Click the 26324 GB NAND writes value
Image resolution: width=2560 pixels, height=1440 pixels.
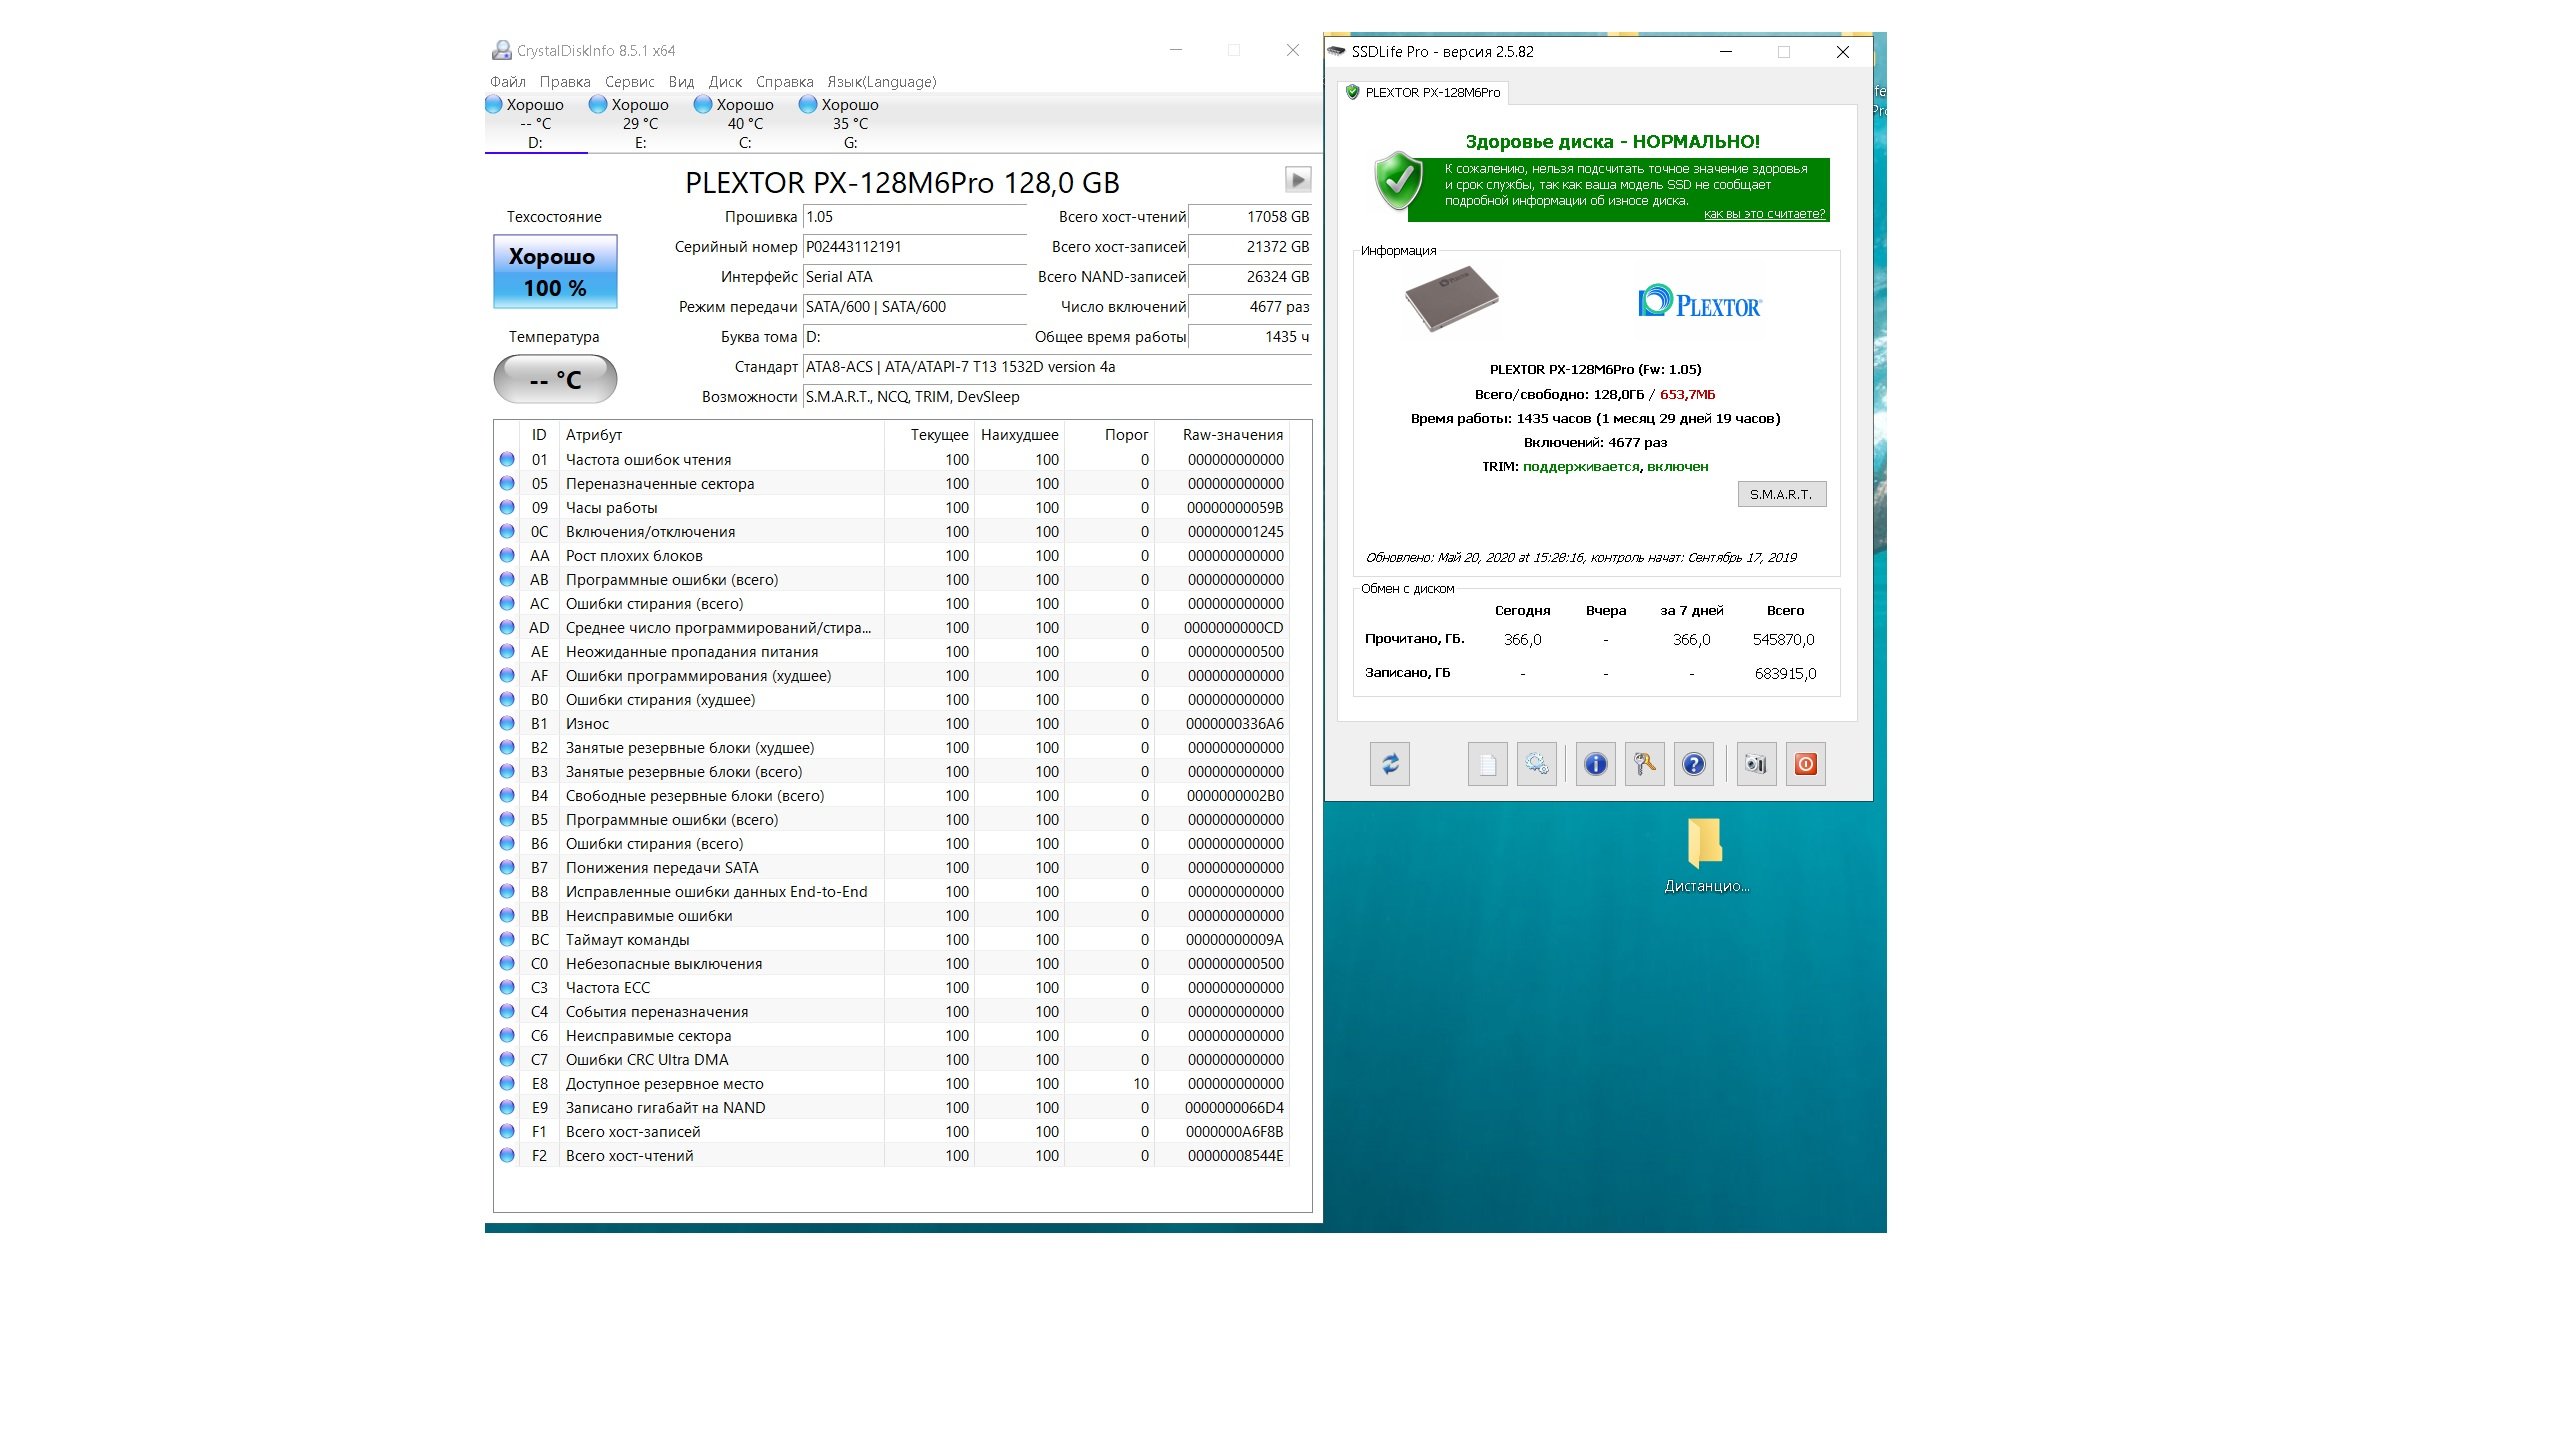click(x=1250, y=277)
